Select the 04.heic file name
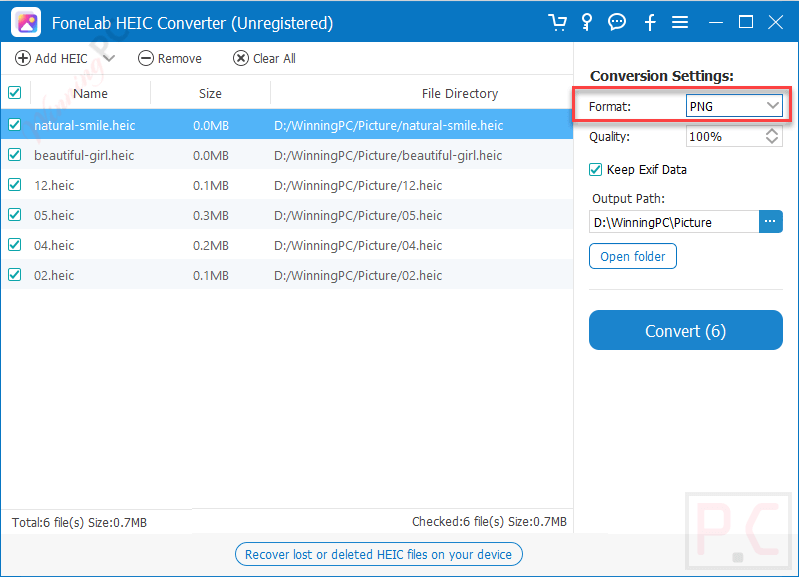The height and width of the screenshot is (577, 799). [x=54, y=246]
